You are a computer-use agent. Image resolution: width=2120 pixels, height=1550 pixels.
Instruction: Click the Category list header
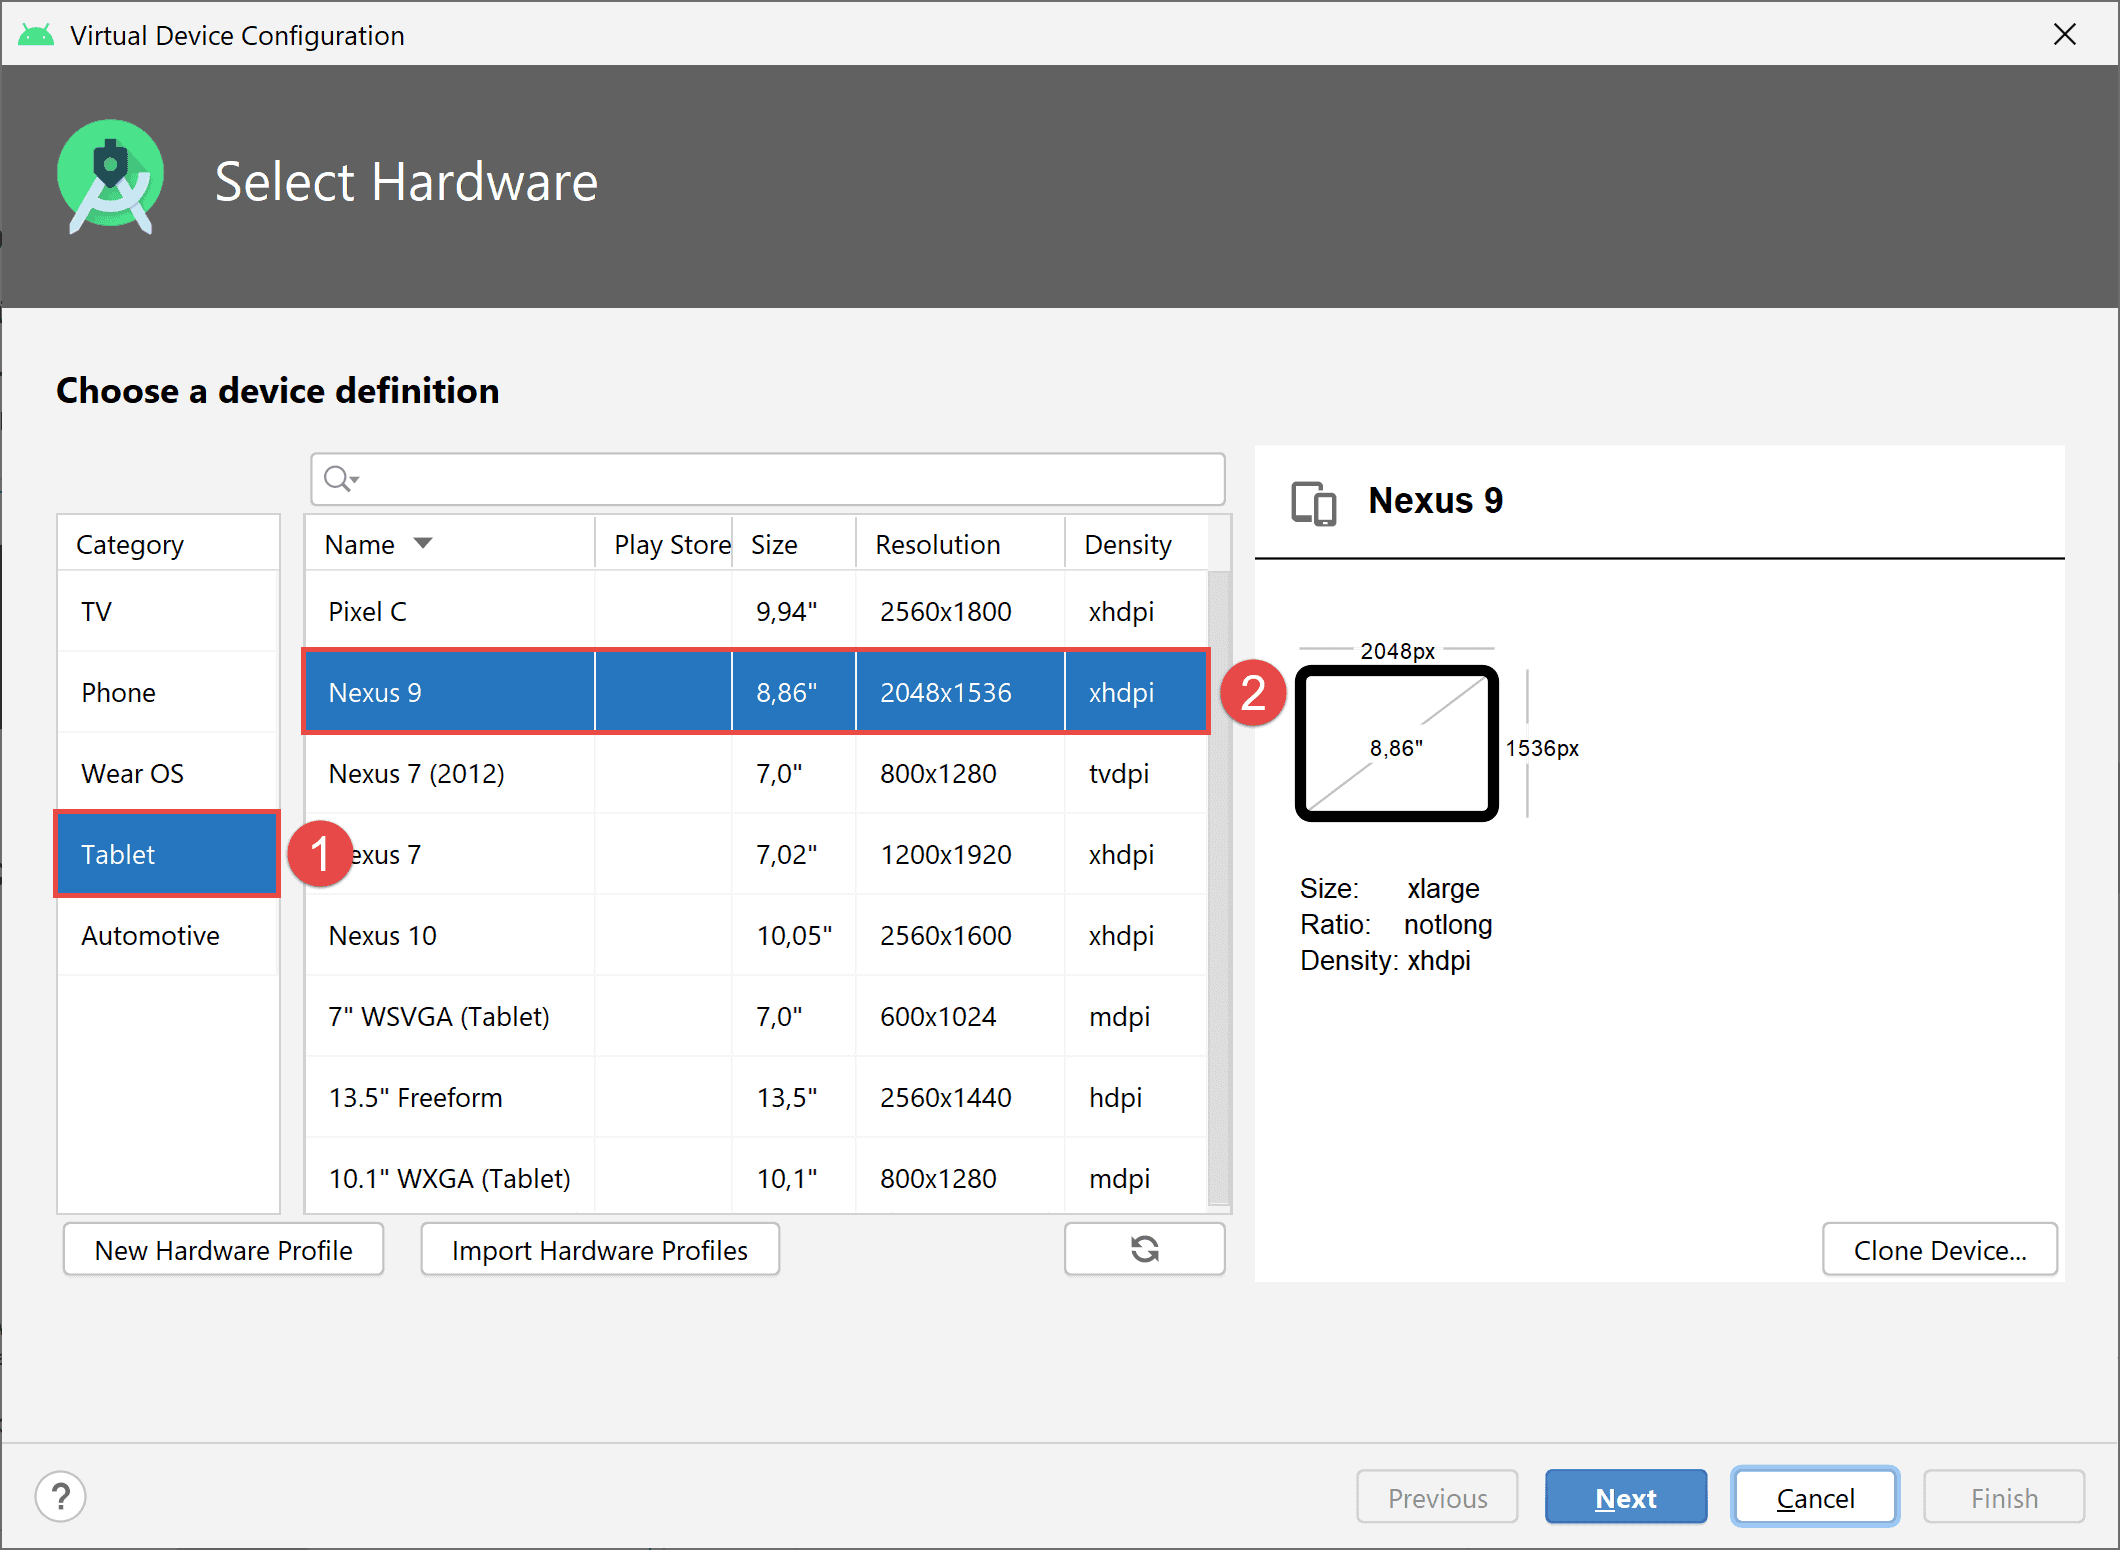(168, 544)
